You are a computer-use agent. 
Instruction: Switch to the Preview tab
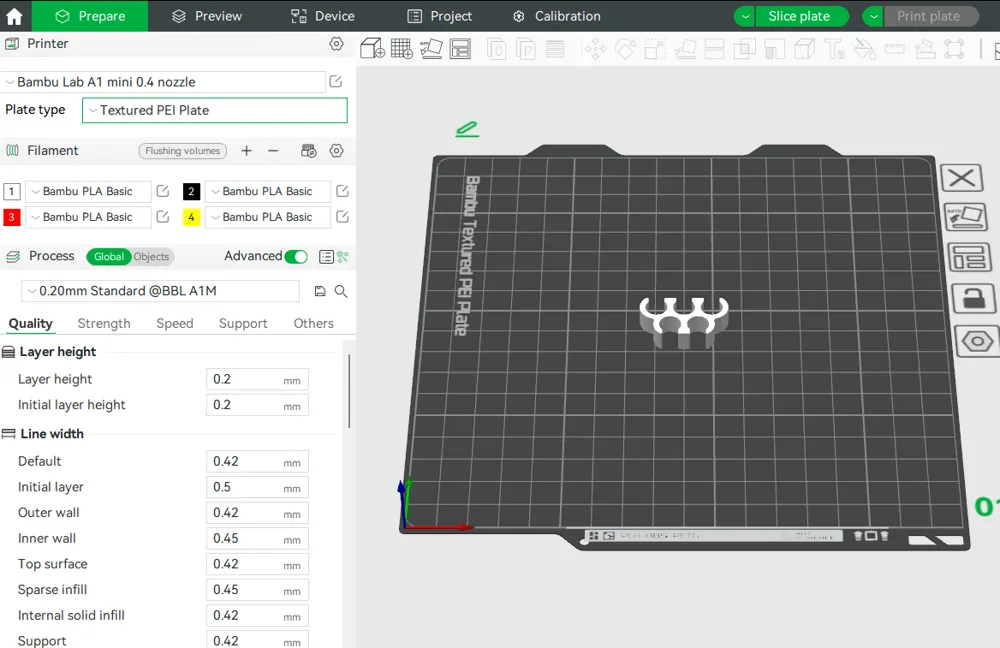[207, 16]
